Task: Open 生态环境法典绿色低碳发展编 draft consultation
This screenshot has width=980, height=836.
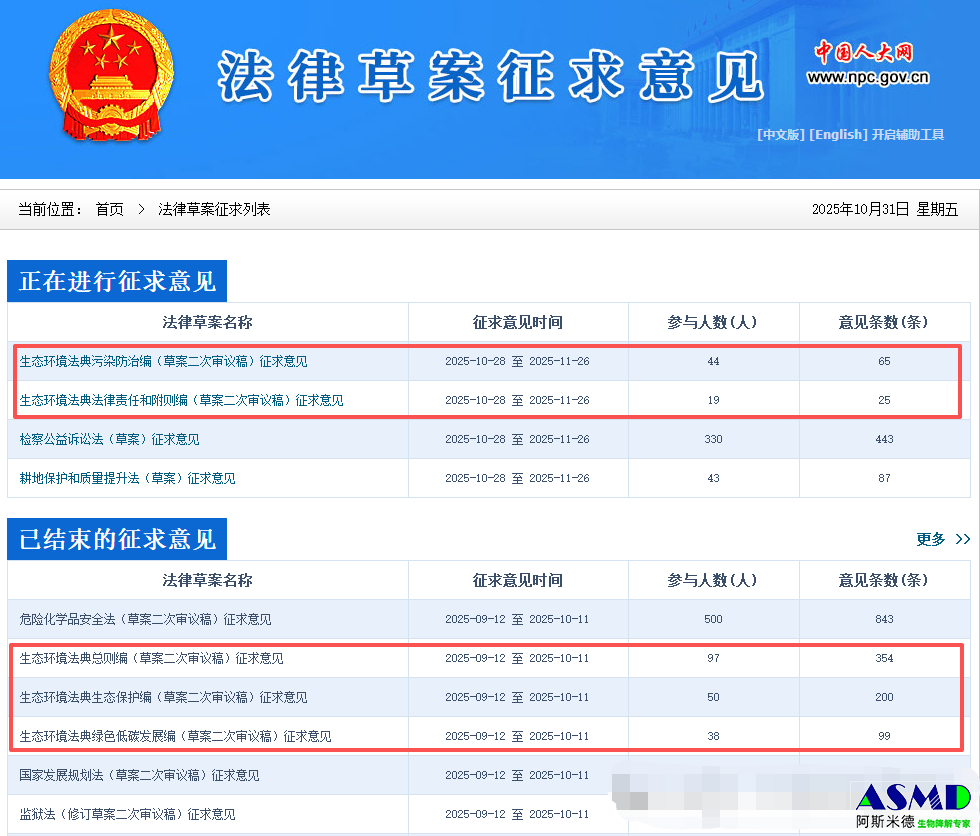Action: pos(176,736)
